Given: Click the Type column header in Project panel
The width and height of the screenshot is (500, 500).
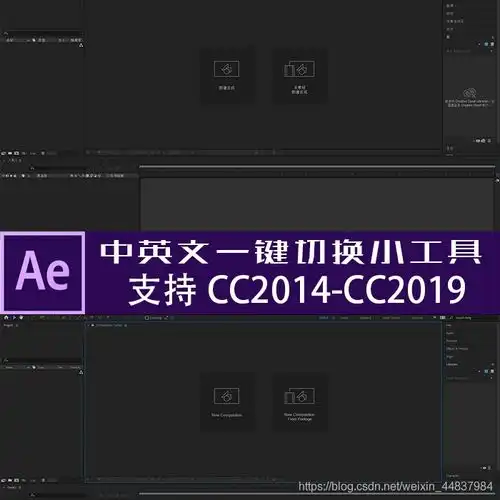Looking at the screenshot, I should pyautogui.click(x=41, y=367).
